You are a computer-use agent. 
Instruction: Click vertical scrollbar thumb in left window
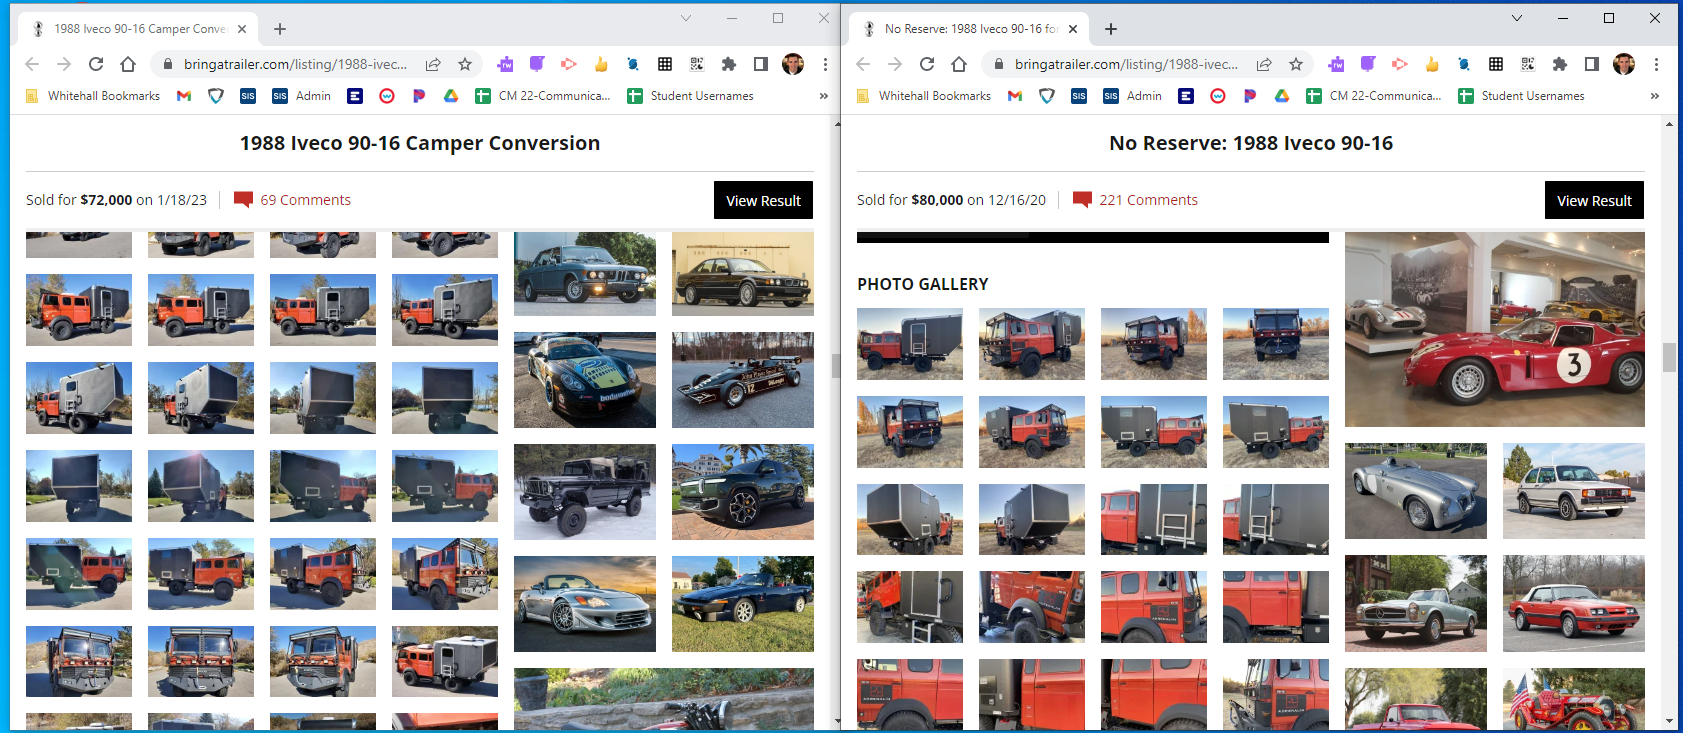pyautogui.click(x=836, y=365)
